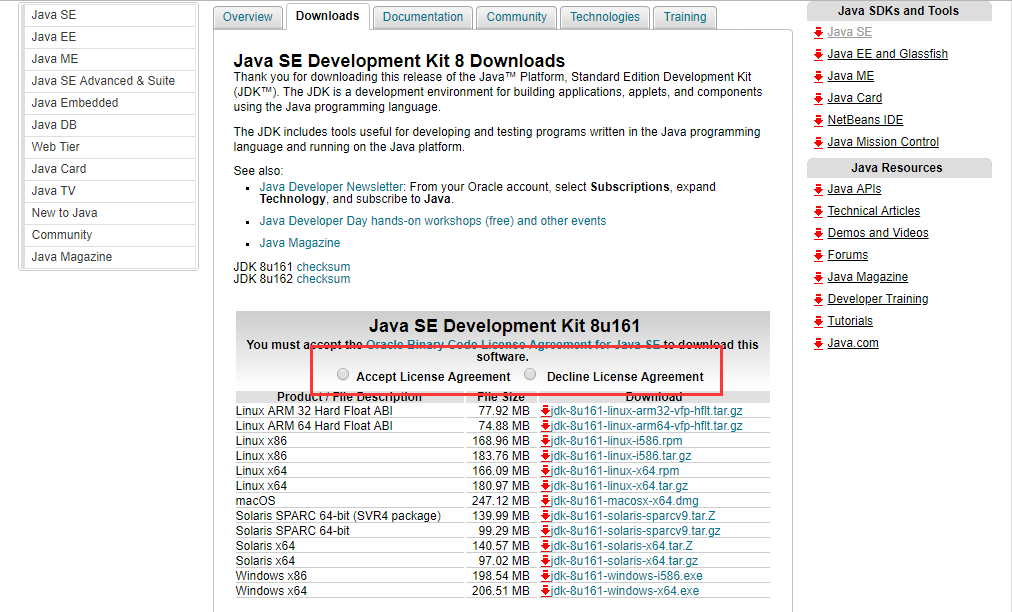The image size is (1012, 612).
Task: Click the red arrow icon beside Technical Articles
Action: [x=818, y=212]
